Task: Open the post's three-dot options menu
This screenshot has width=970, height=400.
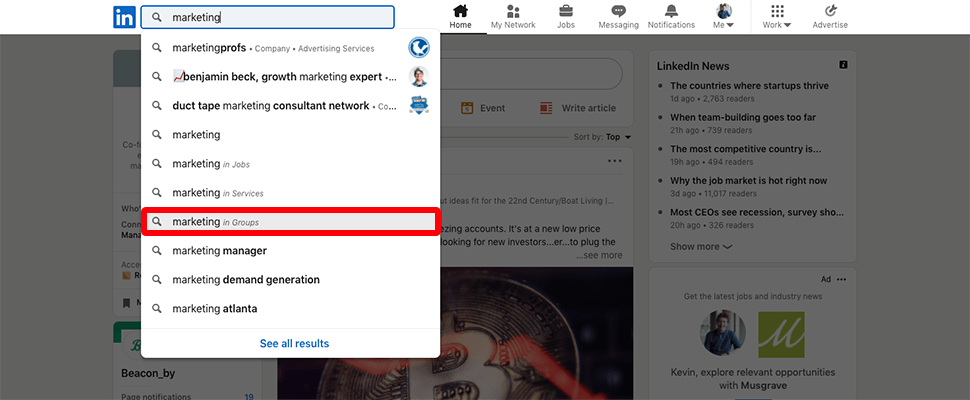Action: click(614, 161)
